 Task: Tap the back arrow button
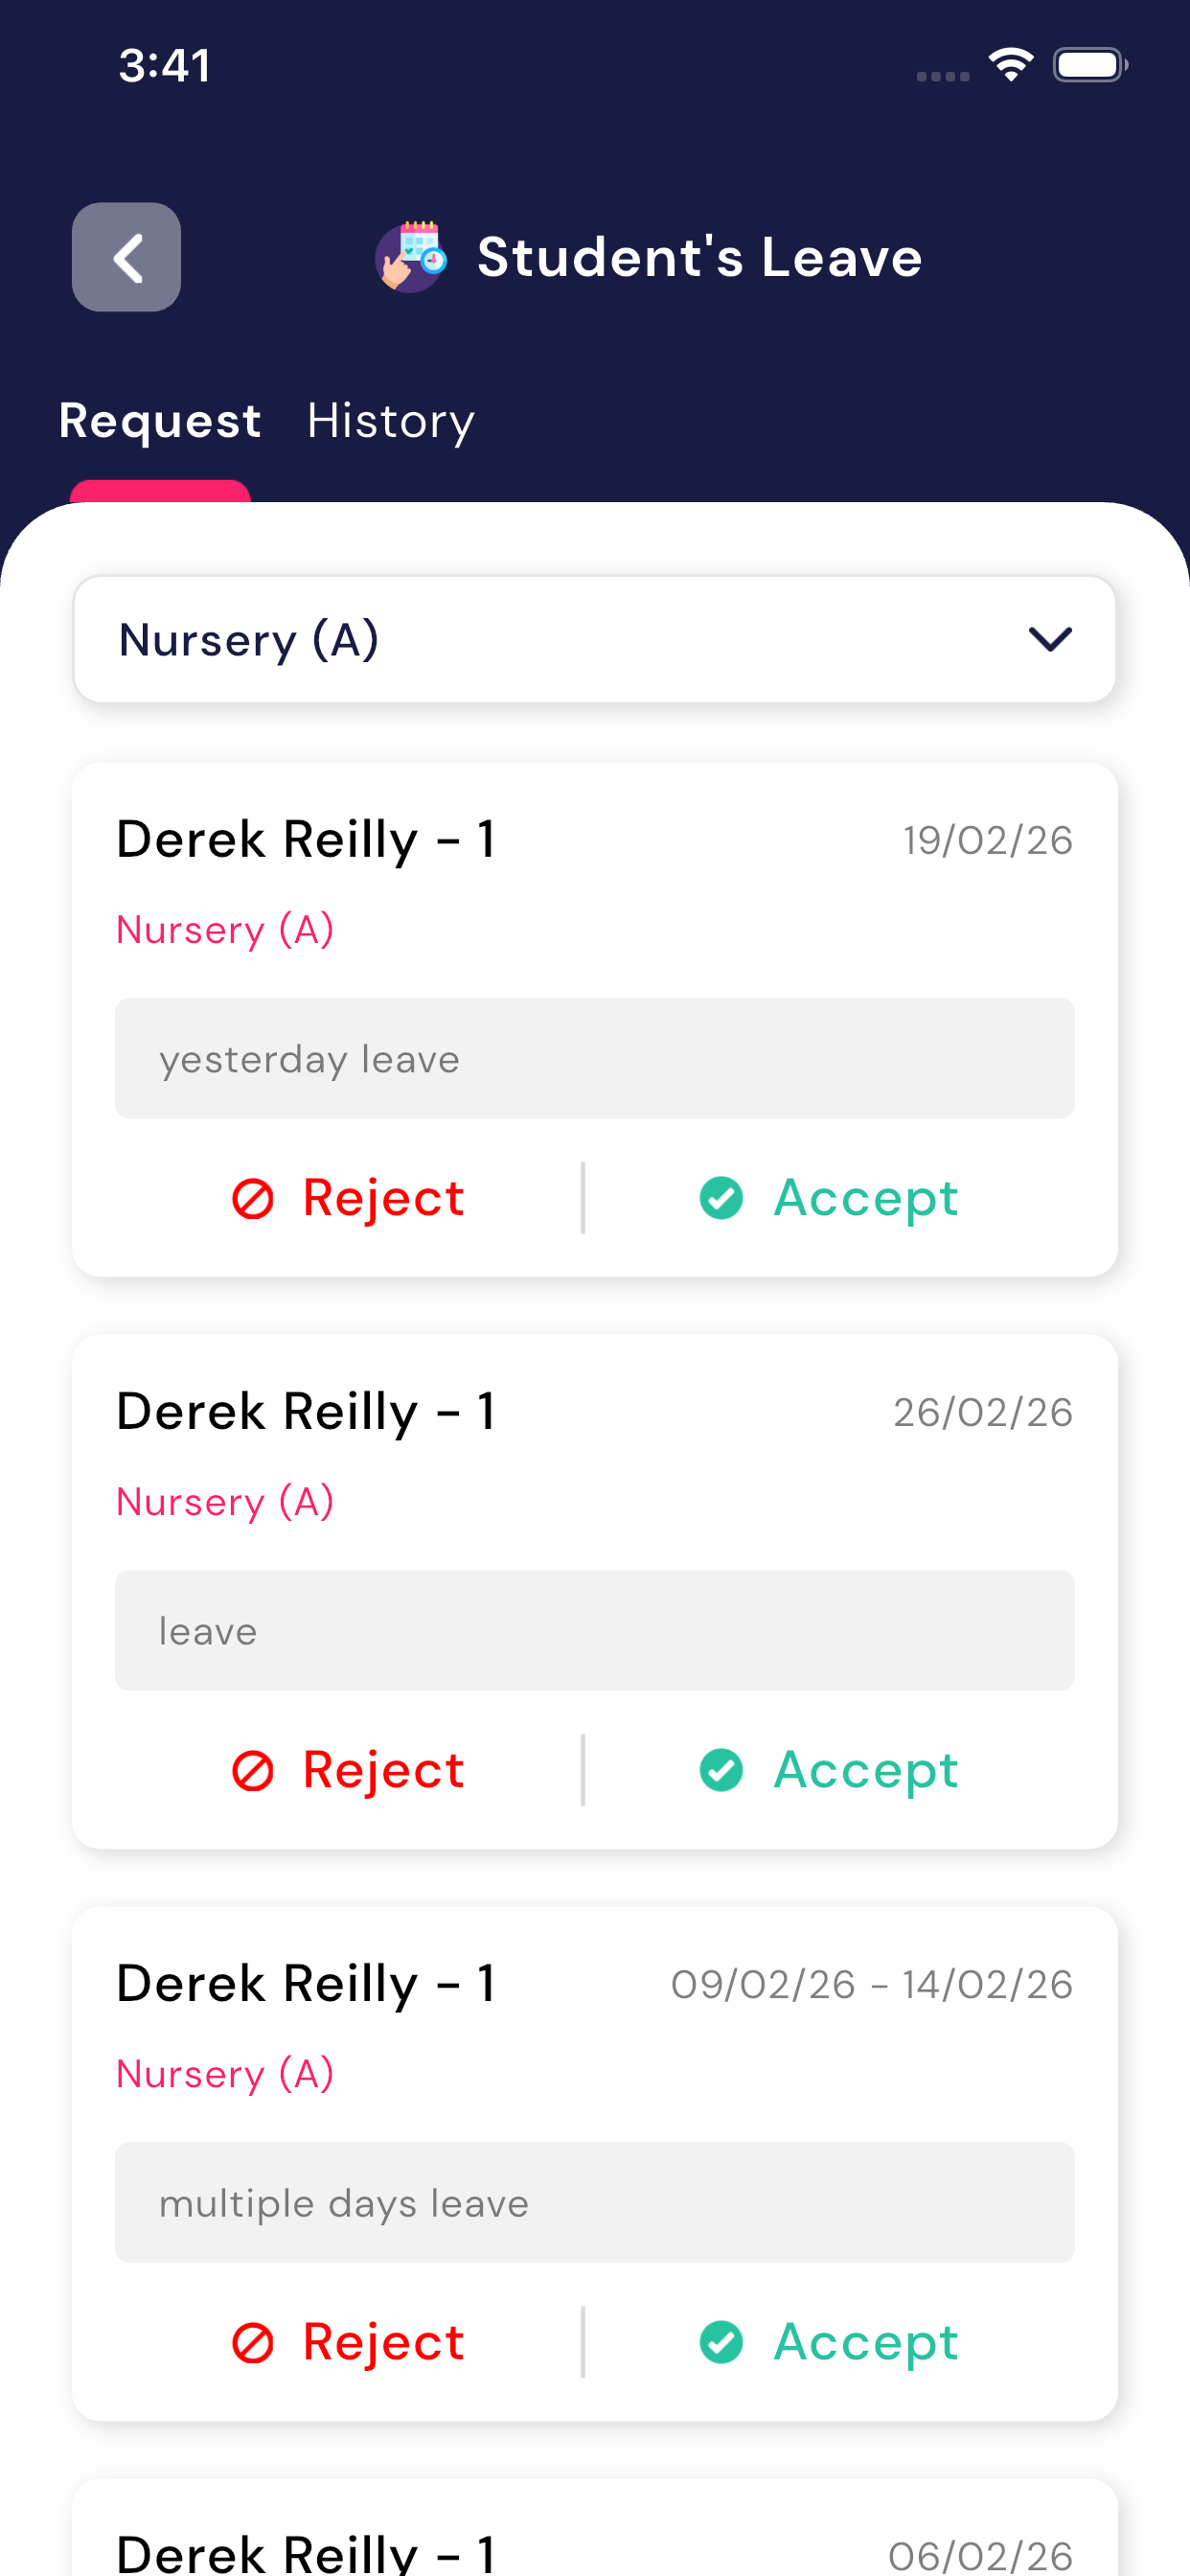coord(126,257)
